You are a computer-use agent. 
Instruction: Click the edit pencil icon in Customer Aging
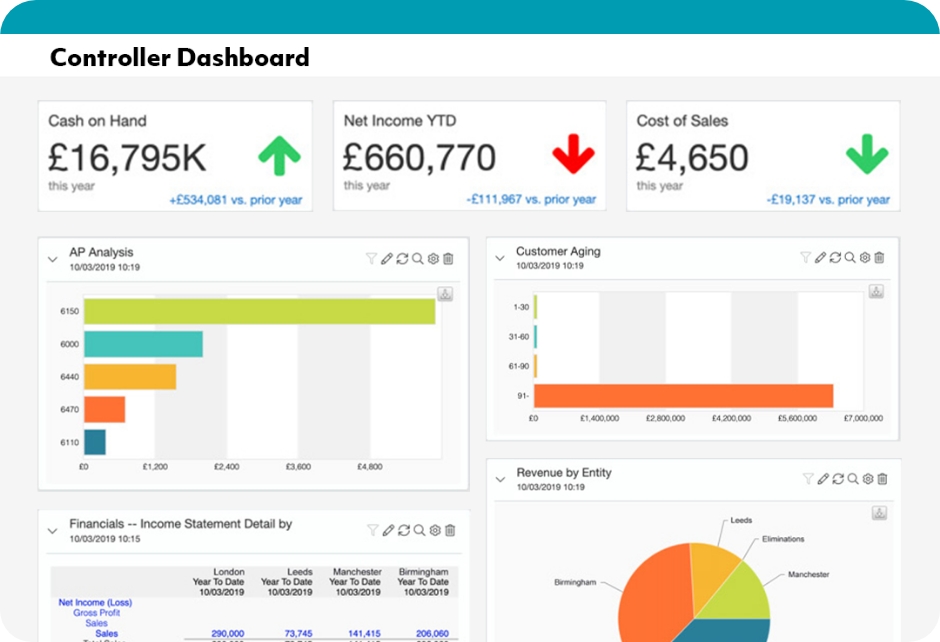coord(820,258)
